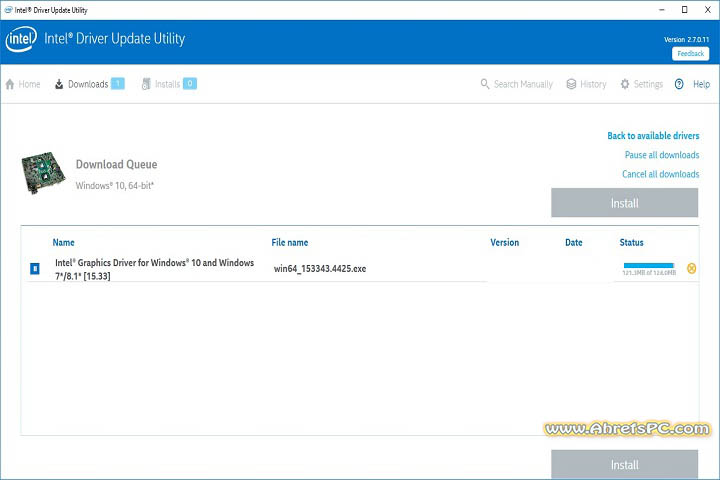The width and height of the screenshot is (720, 480).
Task: Minimize the Intel Driver Update Utility window
Action: click(x=662, y=10)
